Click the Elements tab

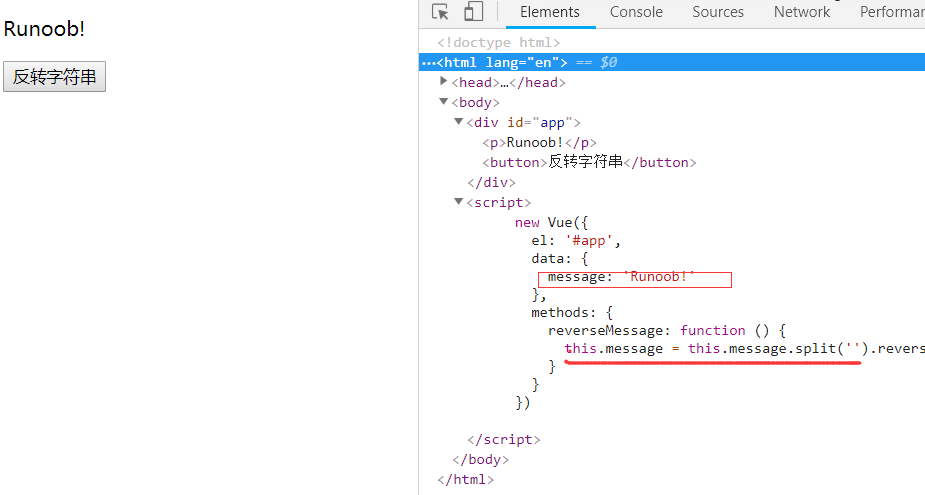coord(549,12)
